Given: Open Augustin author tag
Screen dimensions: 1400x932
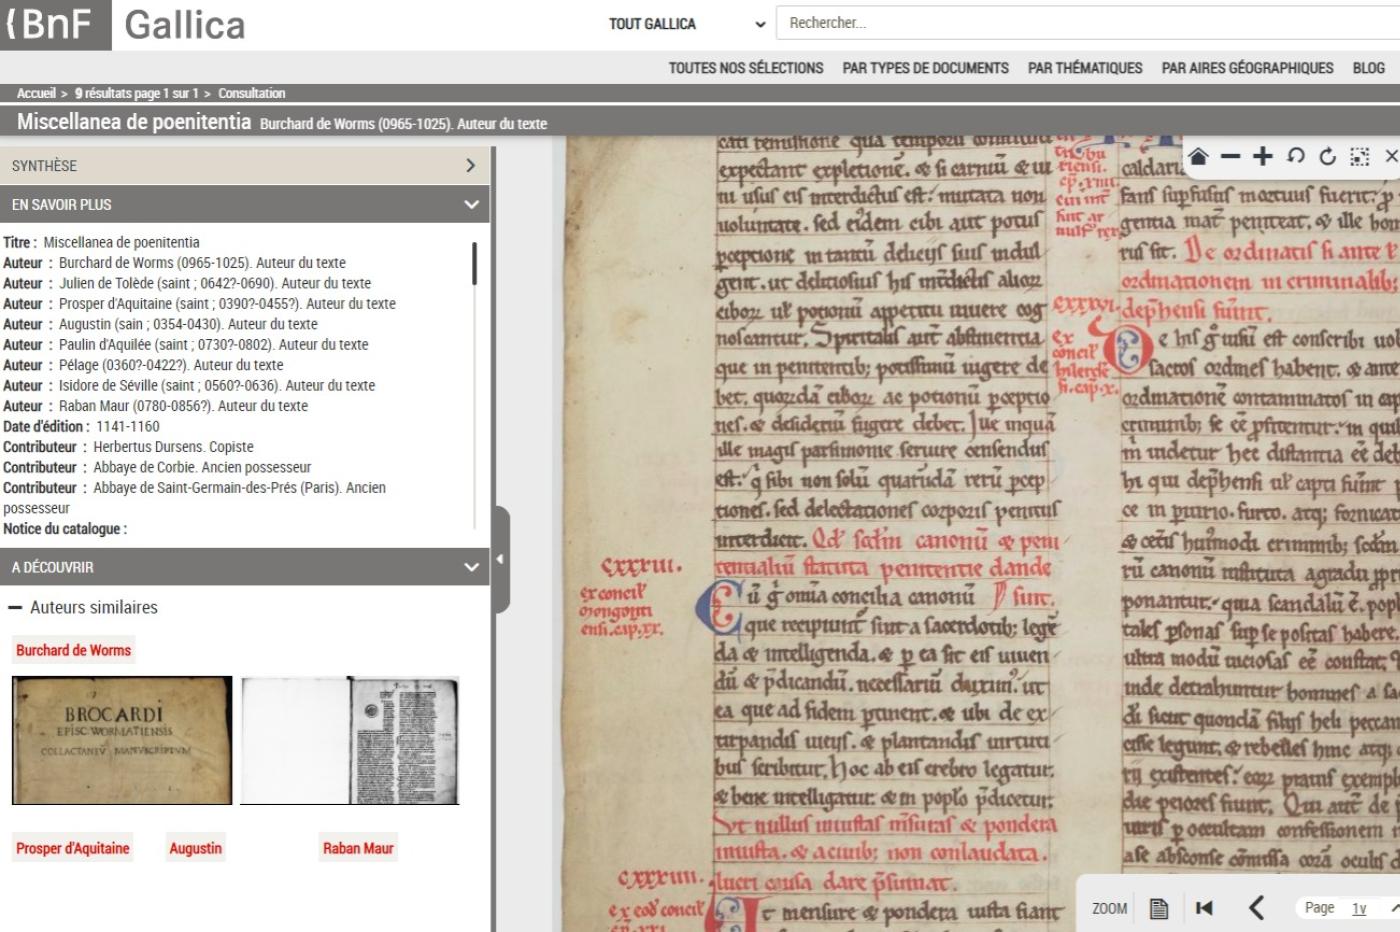Looking at the screenshot, I should pyautogui.click(x=195, y=848).
